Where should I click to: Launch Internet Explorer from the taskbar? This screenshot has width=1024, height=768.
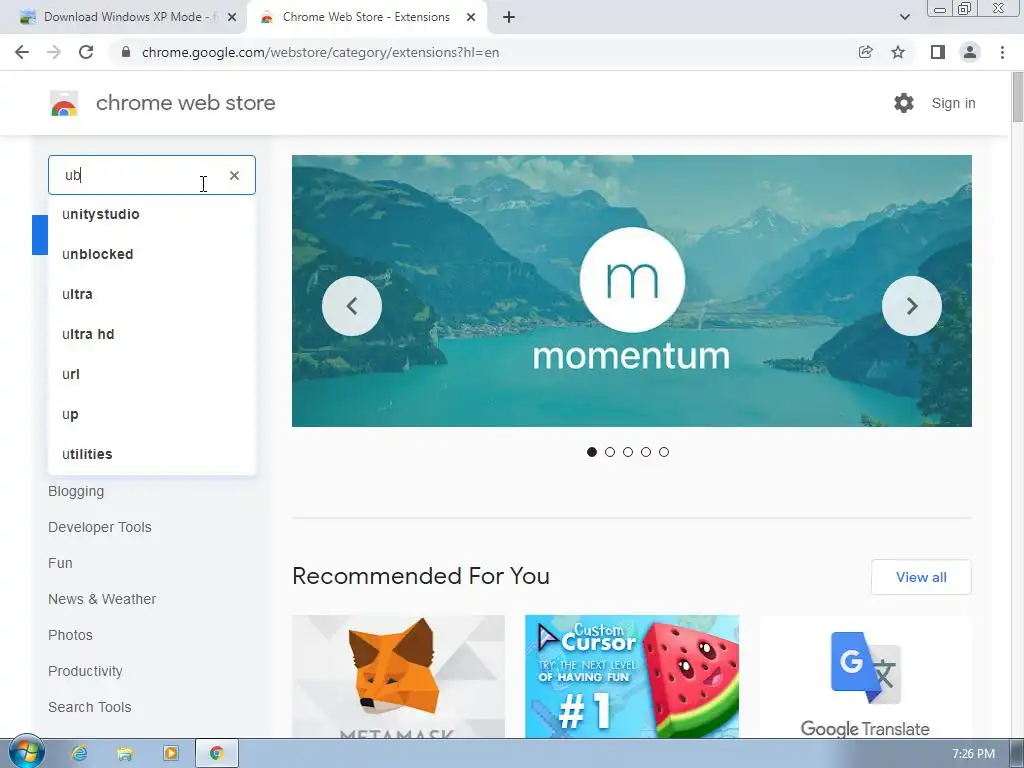pos(80,754)
